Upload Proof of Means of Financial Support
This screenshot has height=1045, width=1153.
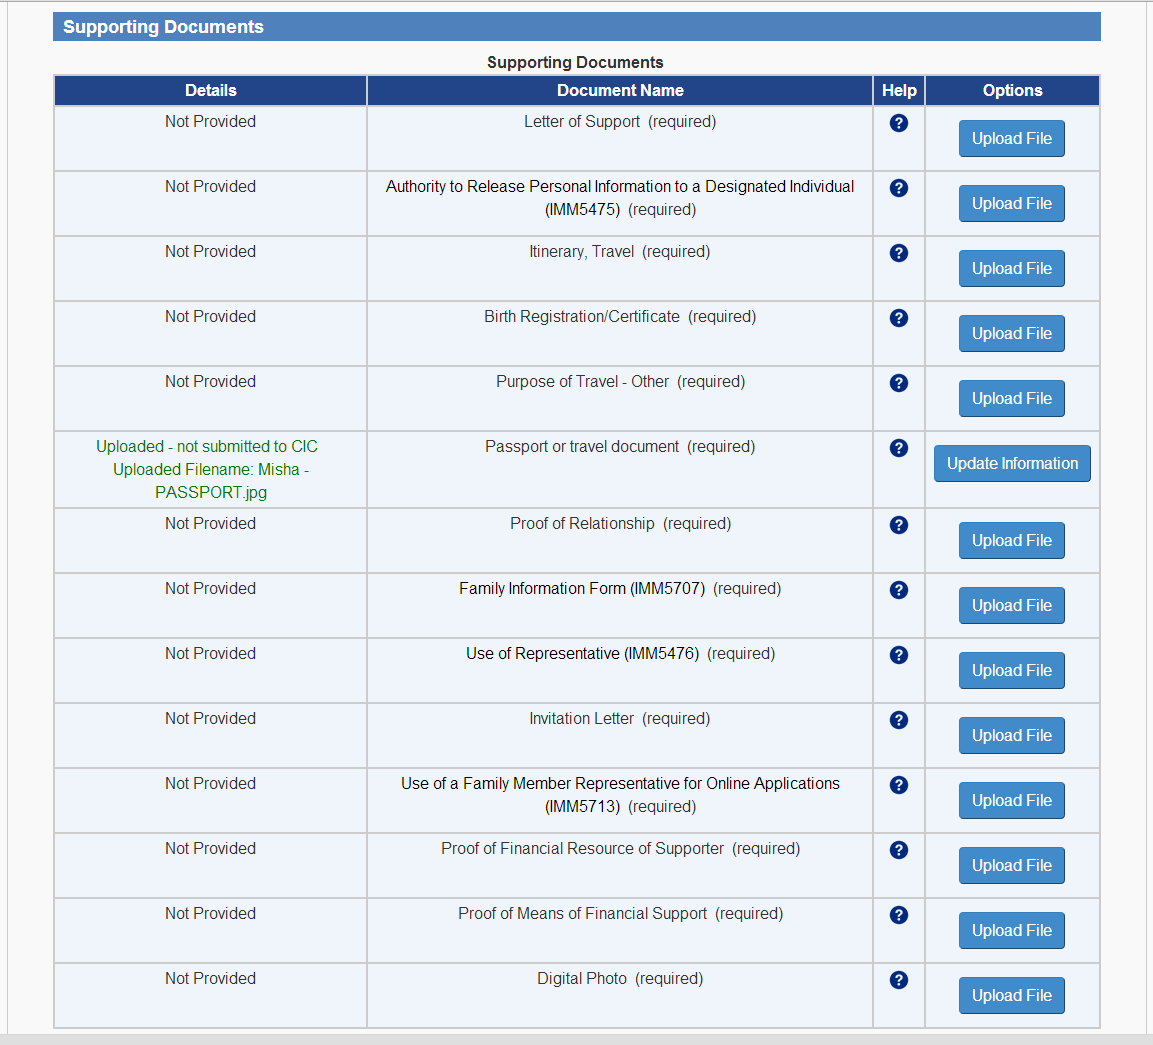1012,930
